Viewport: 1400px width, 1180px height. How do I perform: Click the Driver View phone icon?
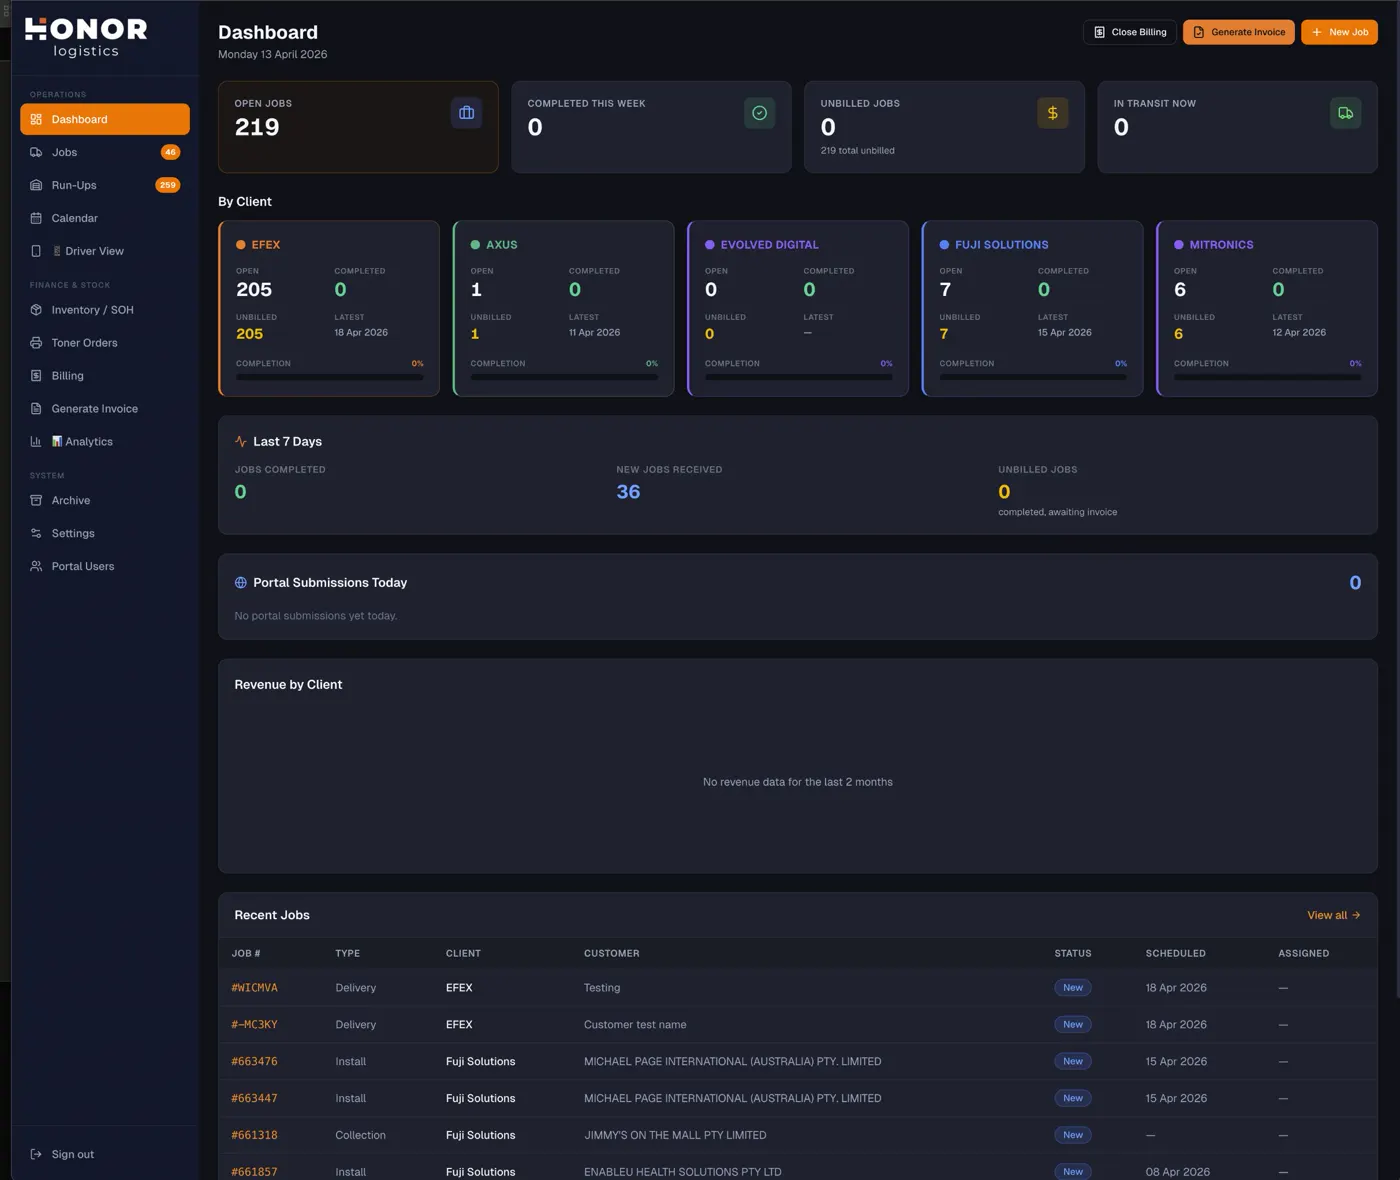[36, 251]
